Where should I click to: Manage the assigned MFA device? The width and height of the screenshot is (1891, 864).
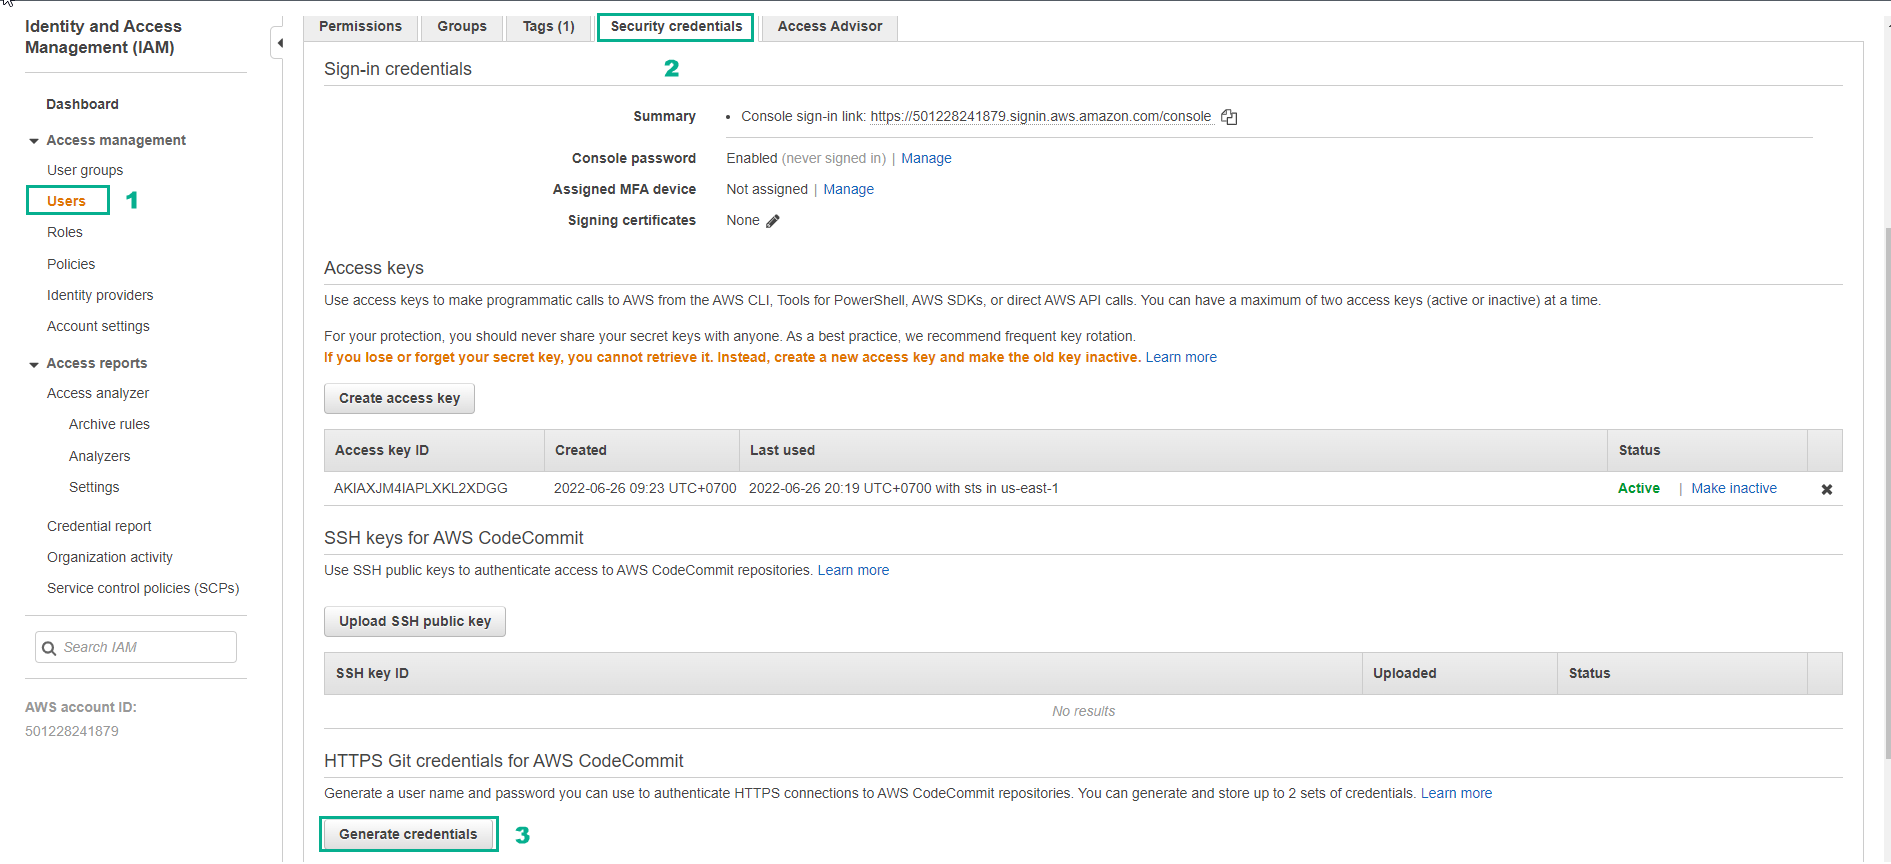848,190
